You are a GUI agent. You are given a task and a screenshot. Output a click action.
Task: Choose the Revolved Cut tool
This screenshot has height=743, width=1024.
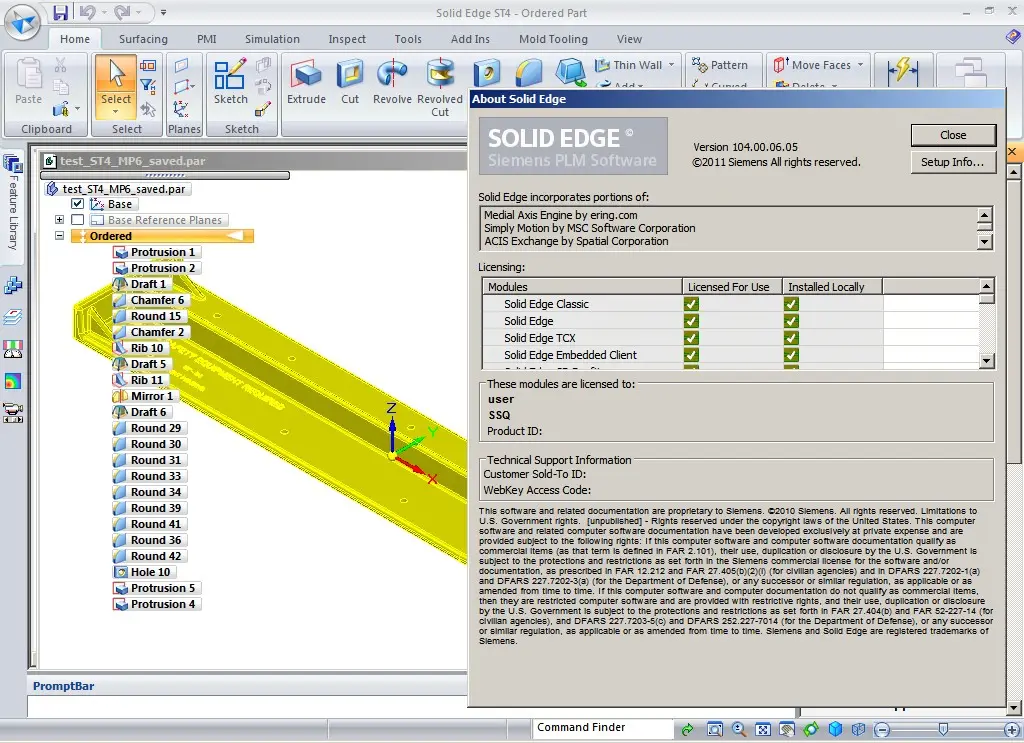point(440,87)
